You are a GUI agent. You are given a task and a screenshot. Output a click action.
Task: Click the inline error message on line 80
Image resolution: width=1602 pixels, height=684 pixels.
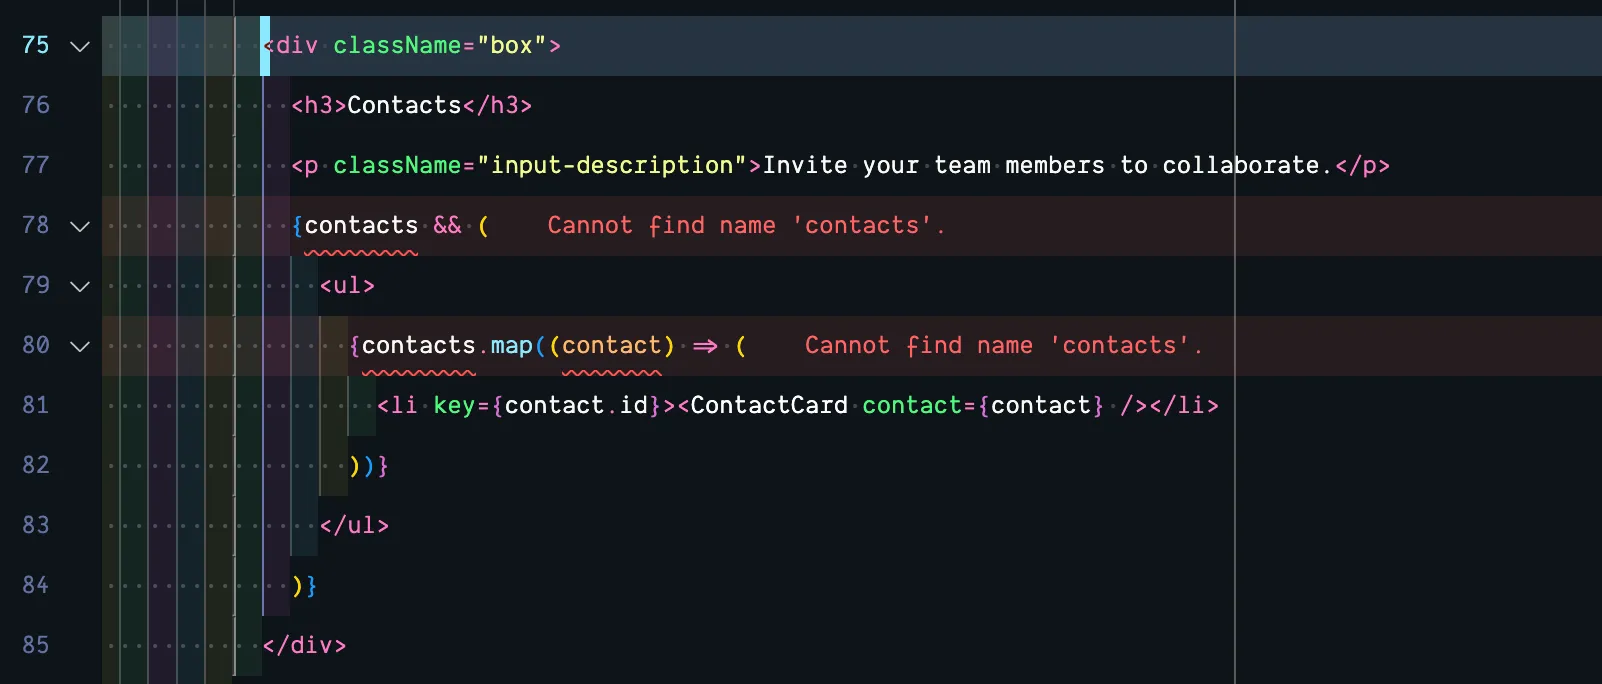tap(1003, 346)
